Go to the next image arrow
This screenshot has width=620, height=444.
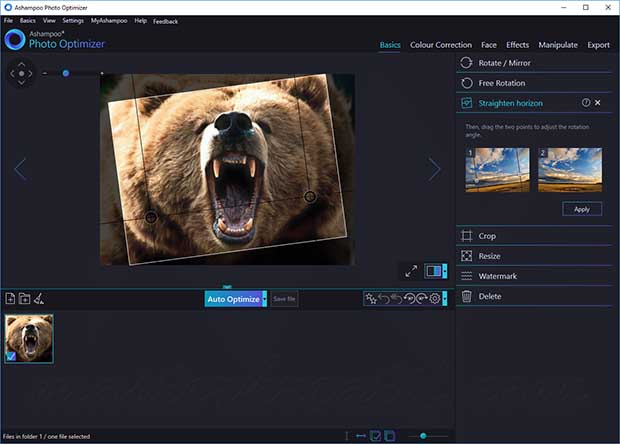tap(434, 169)
